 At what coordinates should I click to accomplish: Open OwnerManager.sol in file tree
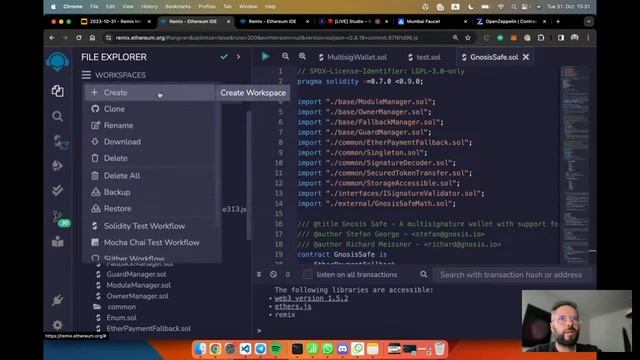tap(137, 296)
